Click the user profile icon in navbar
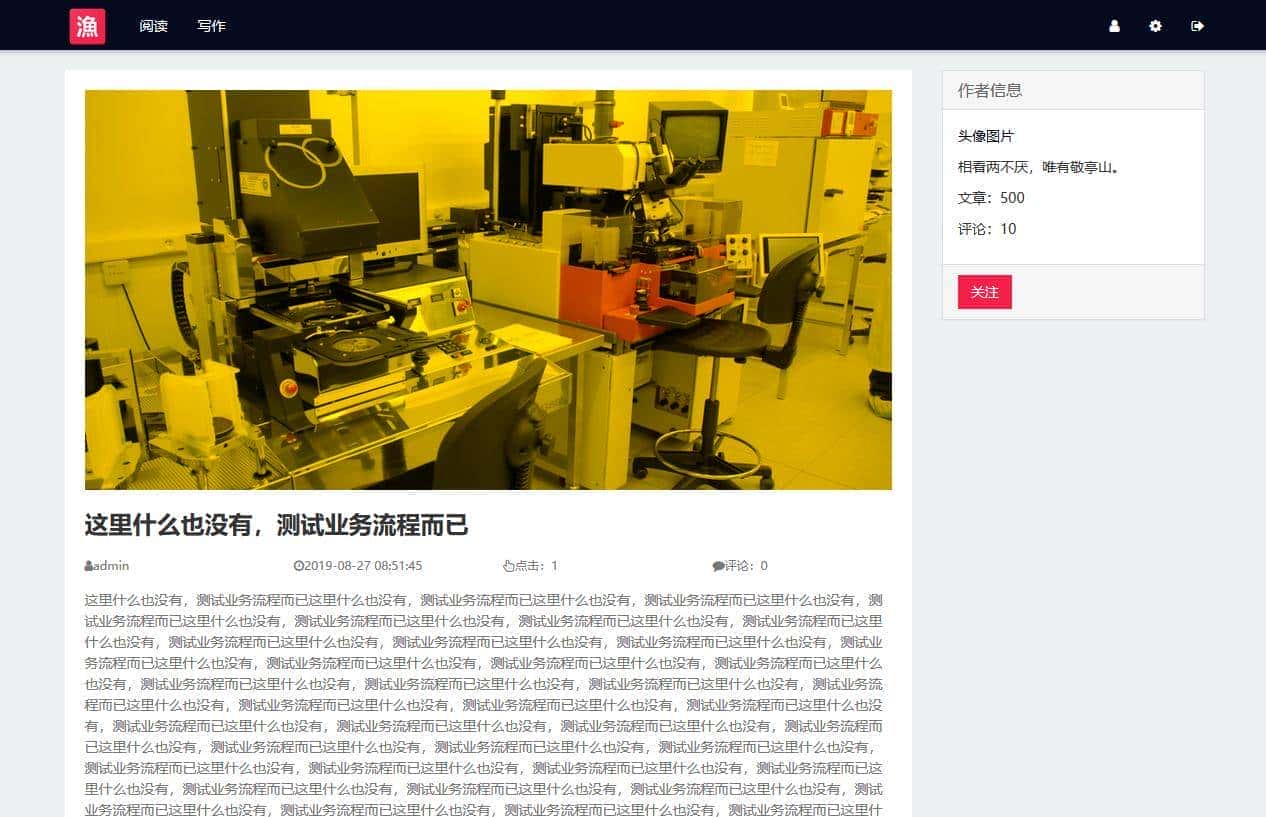 click(1114, 26)
